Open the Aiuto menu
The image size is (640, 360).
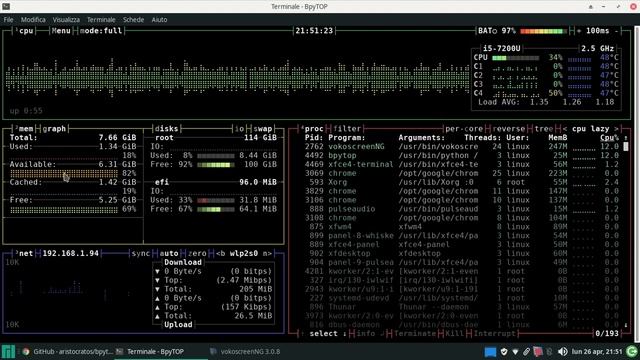coord(159,20)
